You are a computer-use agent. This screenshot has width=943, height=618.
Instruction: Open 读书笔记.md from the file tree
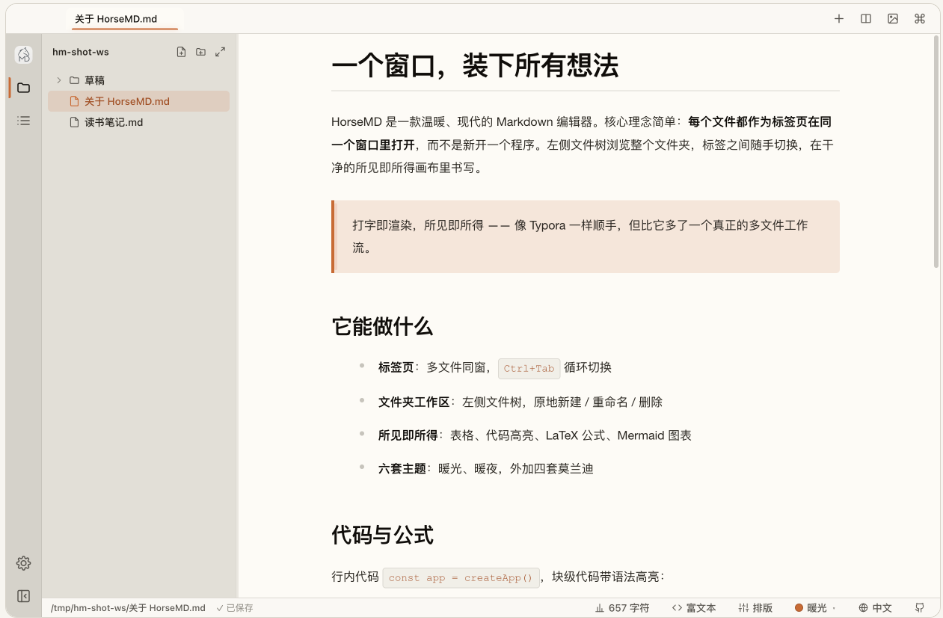(139, 122)
